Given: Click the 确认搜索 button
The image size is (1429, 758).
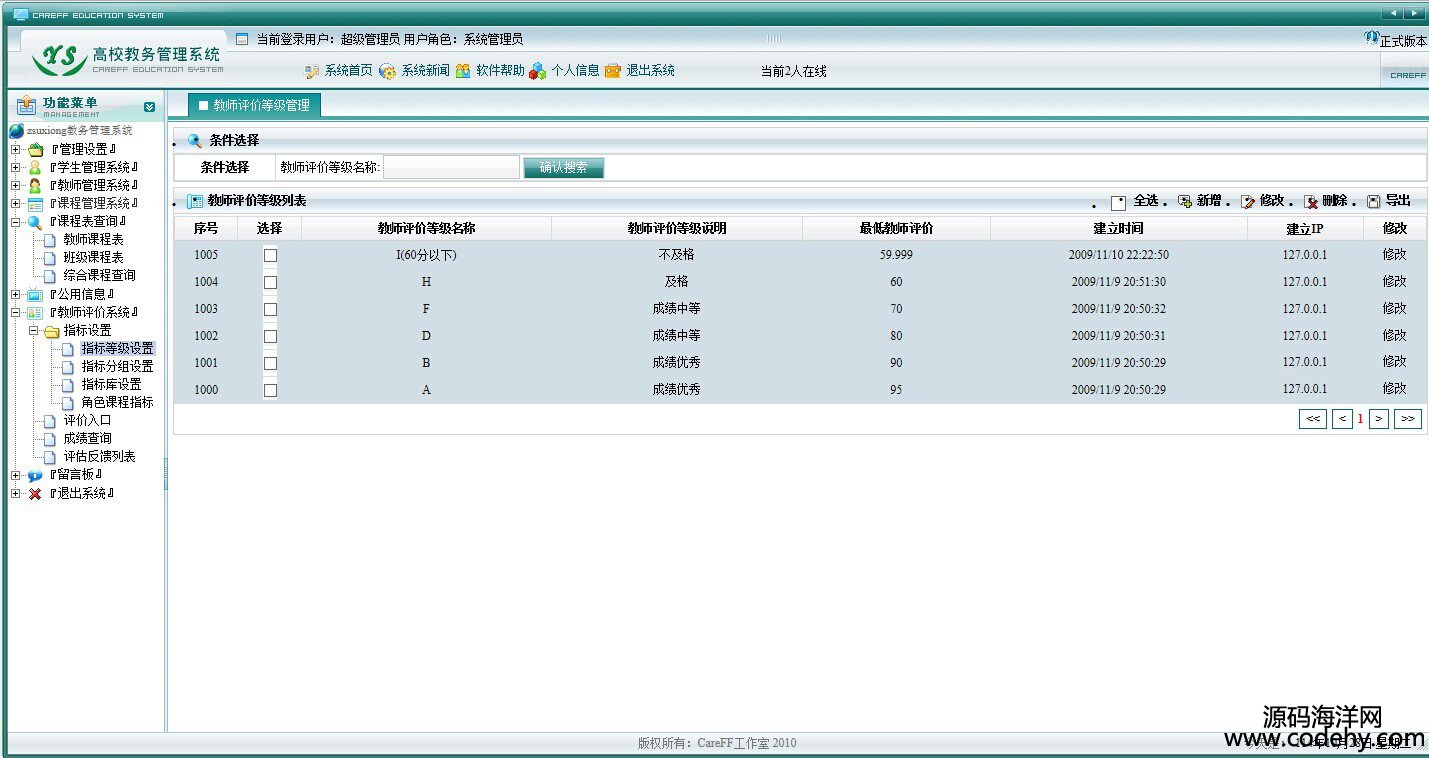Looking at the screenshot, I should coord(563,168).
